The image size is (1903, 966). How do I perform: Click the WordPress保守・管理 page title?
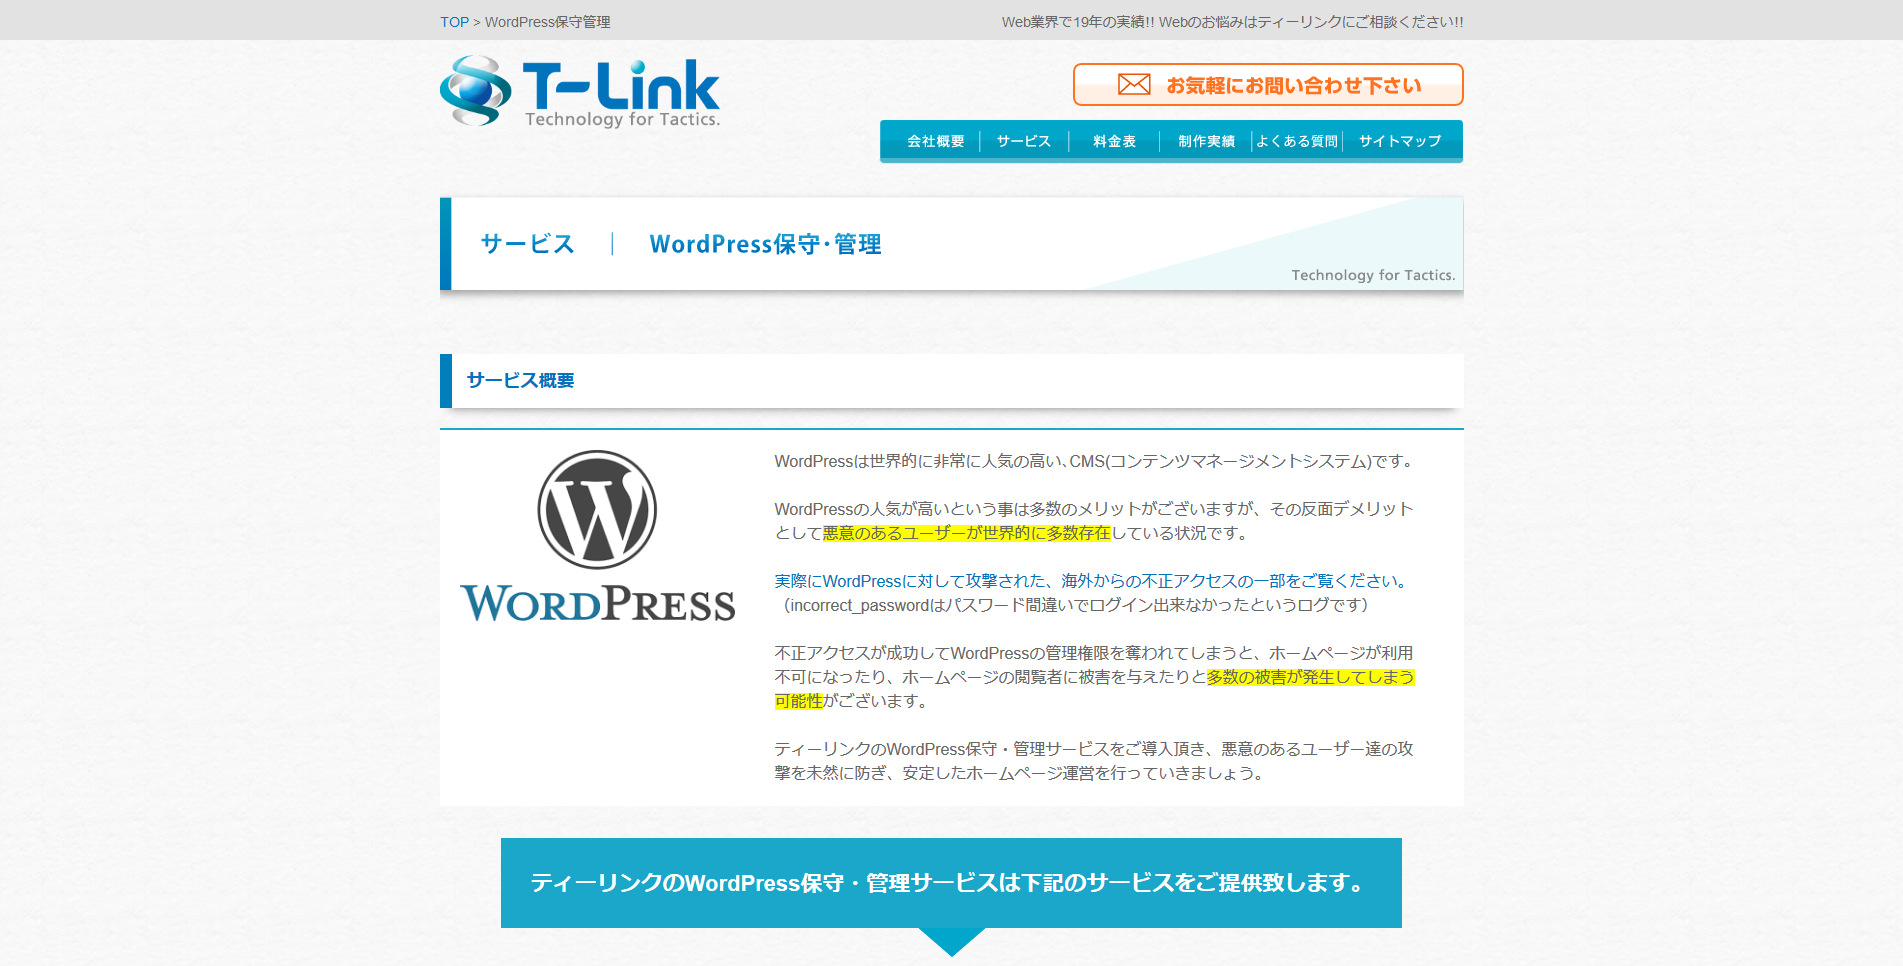pyautogui.click(x=765, y=245)
